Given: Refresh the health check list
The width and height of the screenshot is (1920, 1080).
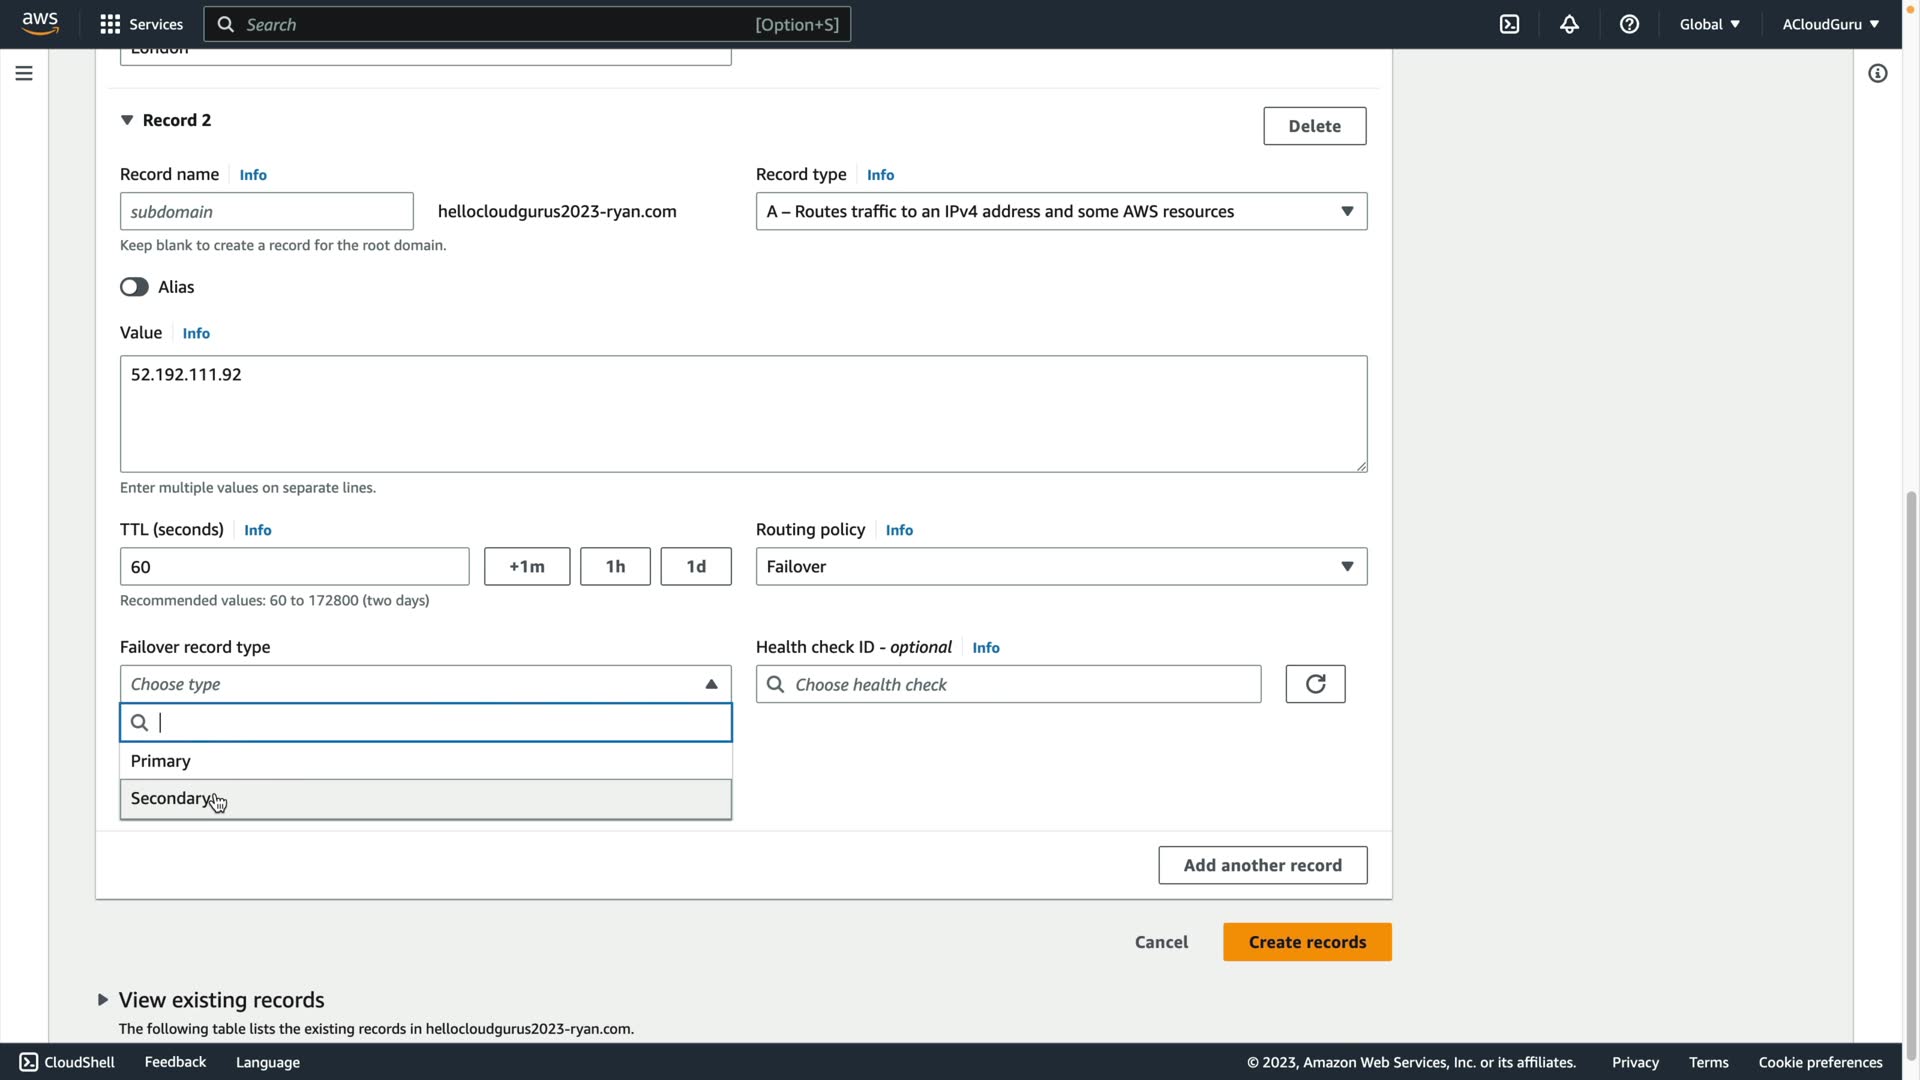Looking at the screenshot, I should [1315, 684].
